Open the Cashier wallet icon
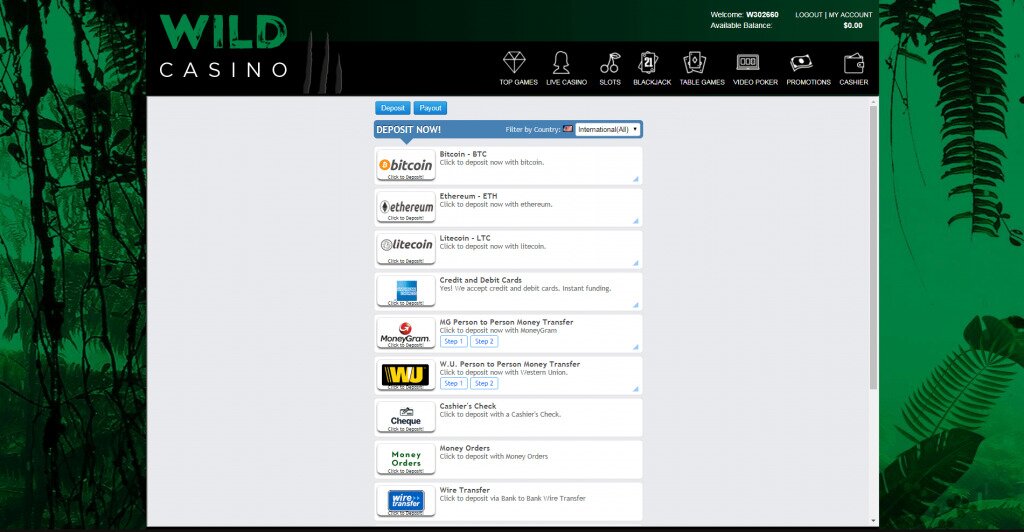Viewport: 1024px width, 532px height. point(854,63)
